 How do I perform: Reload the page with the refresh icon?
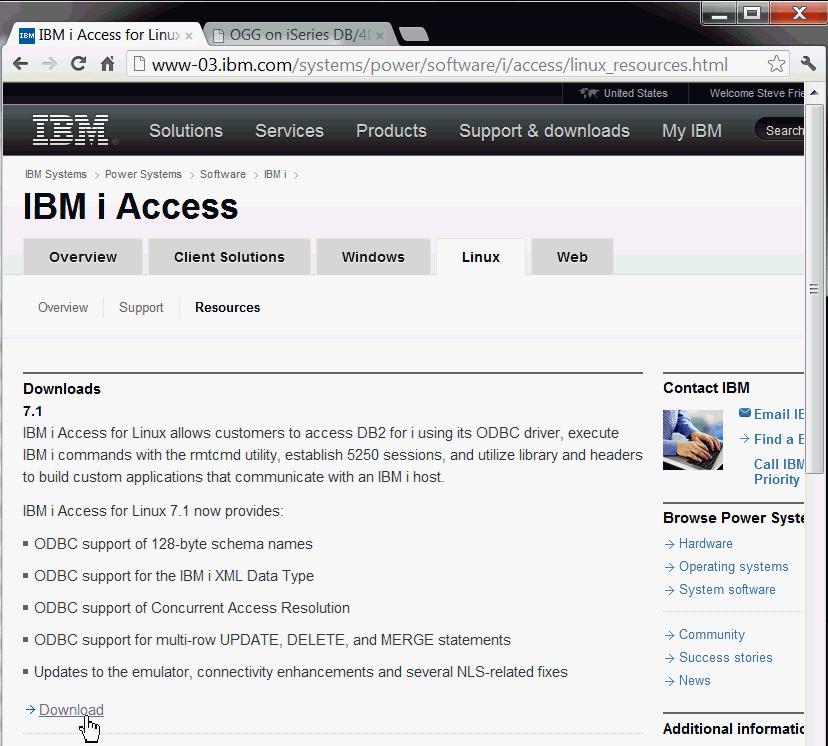(x=79, y=64)
